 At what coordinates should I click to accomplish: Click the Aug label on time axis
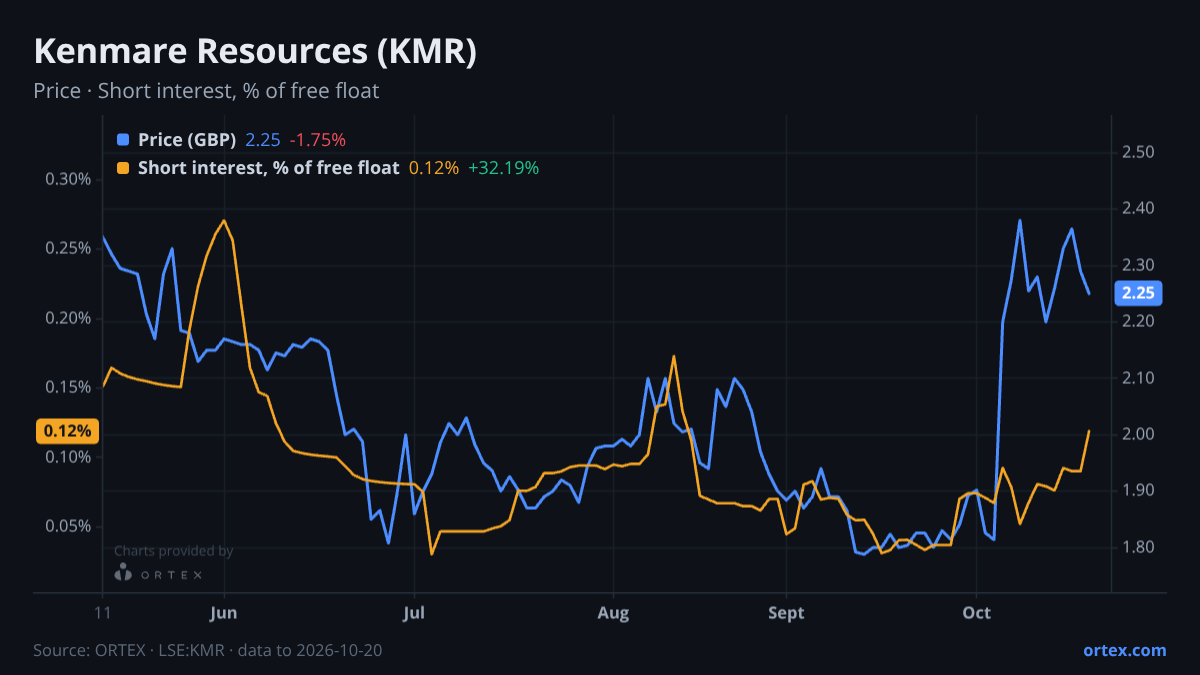coord(614,613)
